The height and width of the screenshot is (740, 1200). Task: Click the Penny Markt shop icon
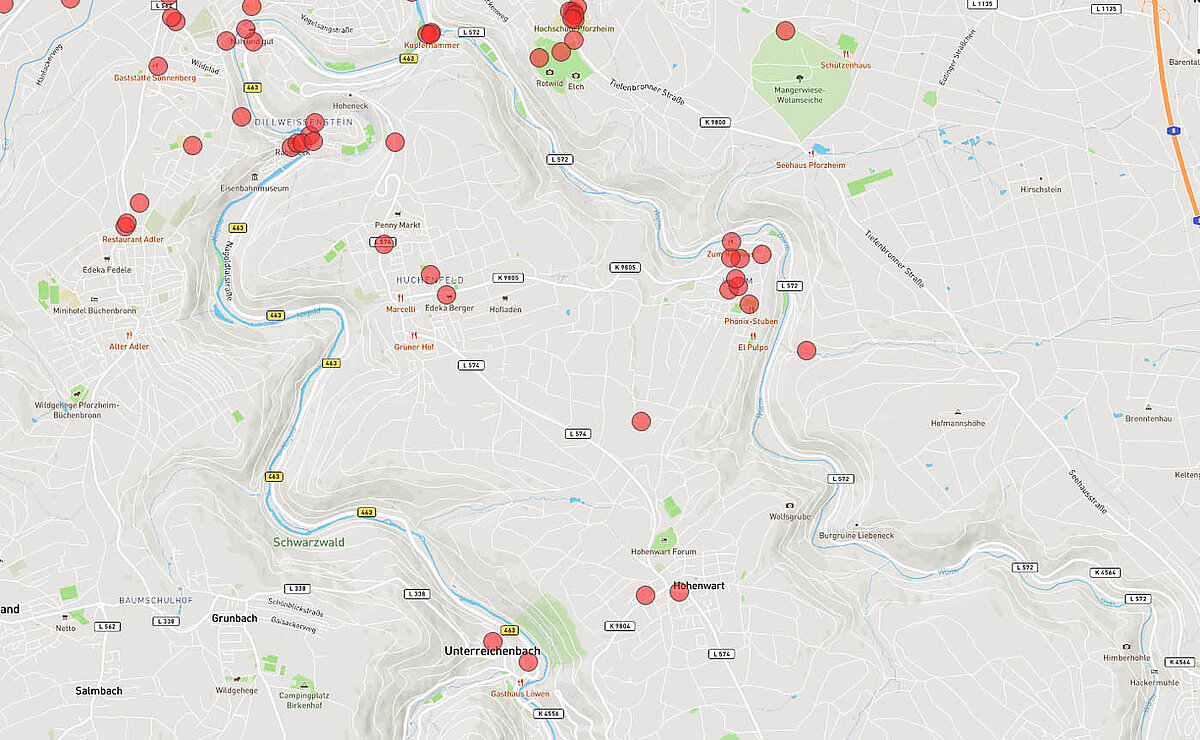pyautogui.click(x=397, y=214)
